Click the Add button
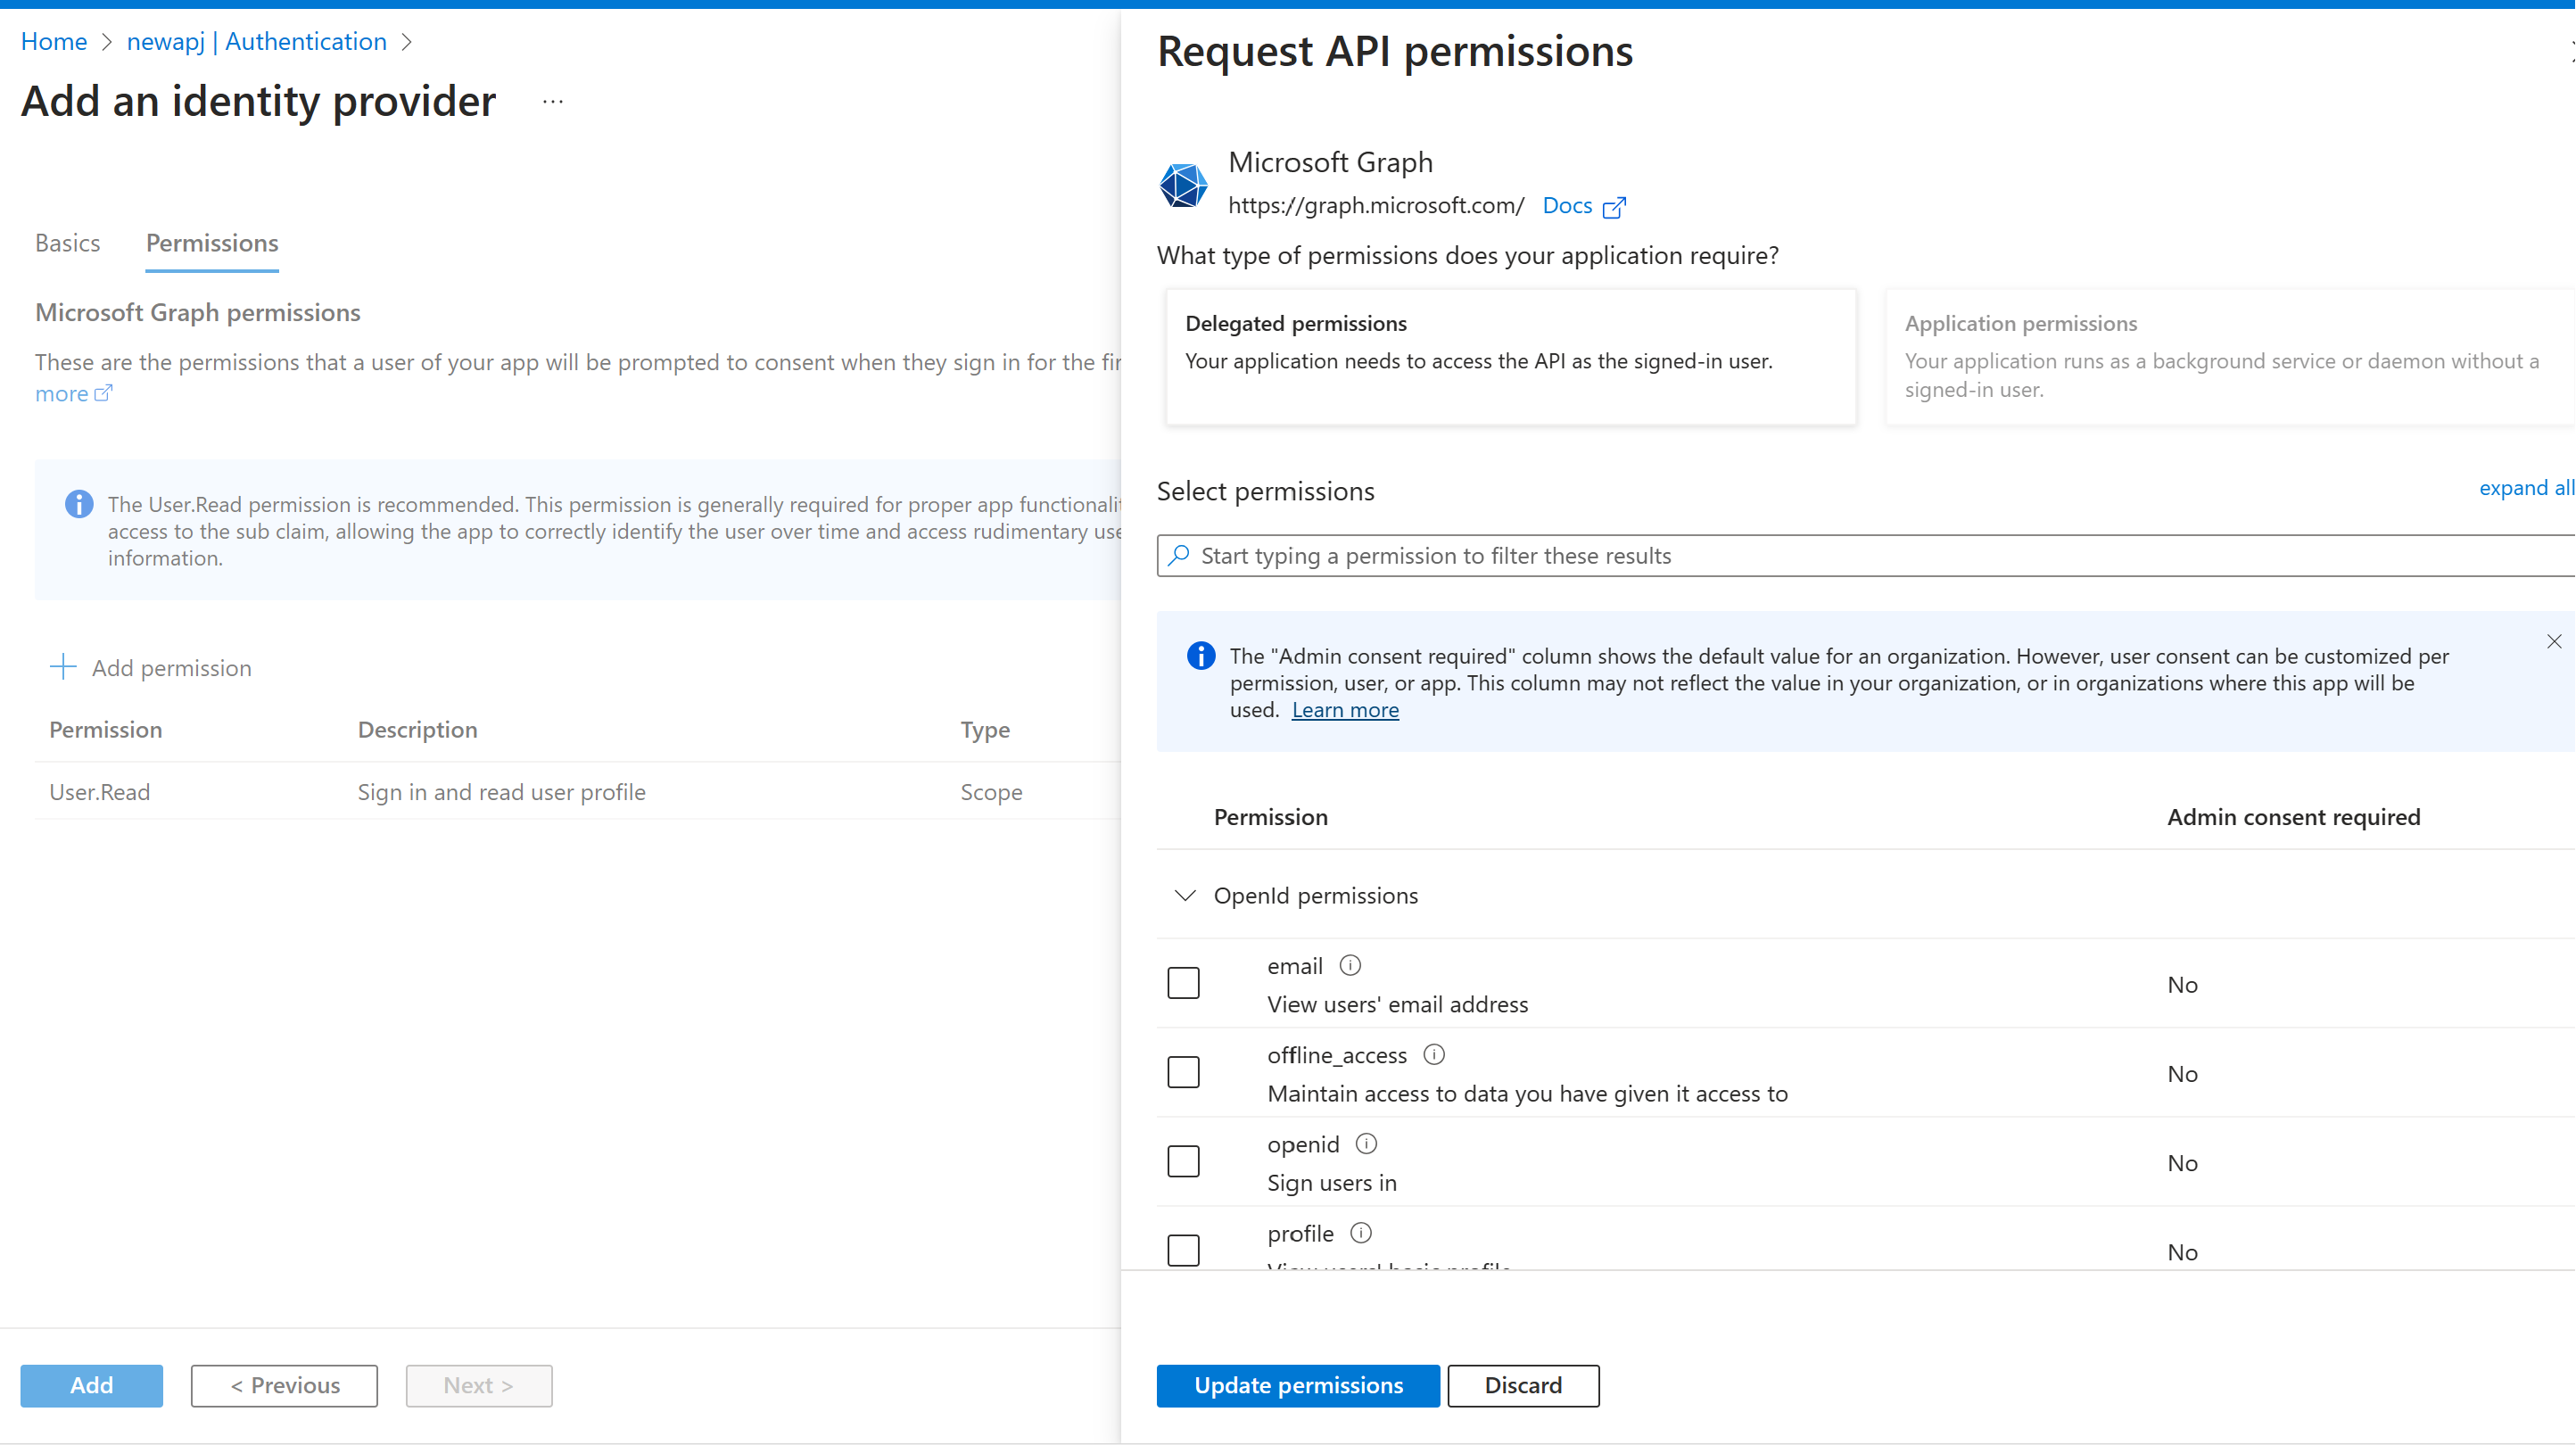This screenshot has width=2576, height=1445. [x=92, y=1385]
